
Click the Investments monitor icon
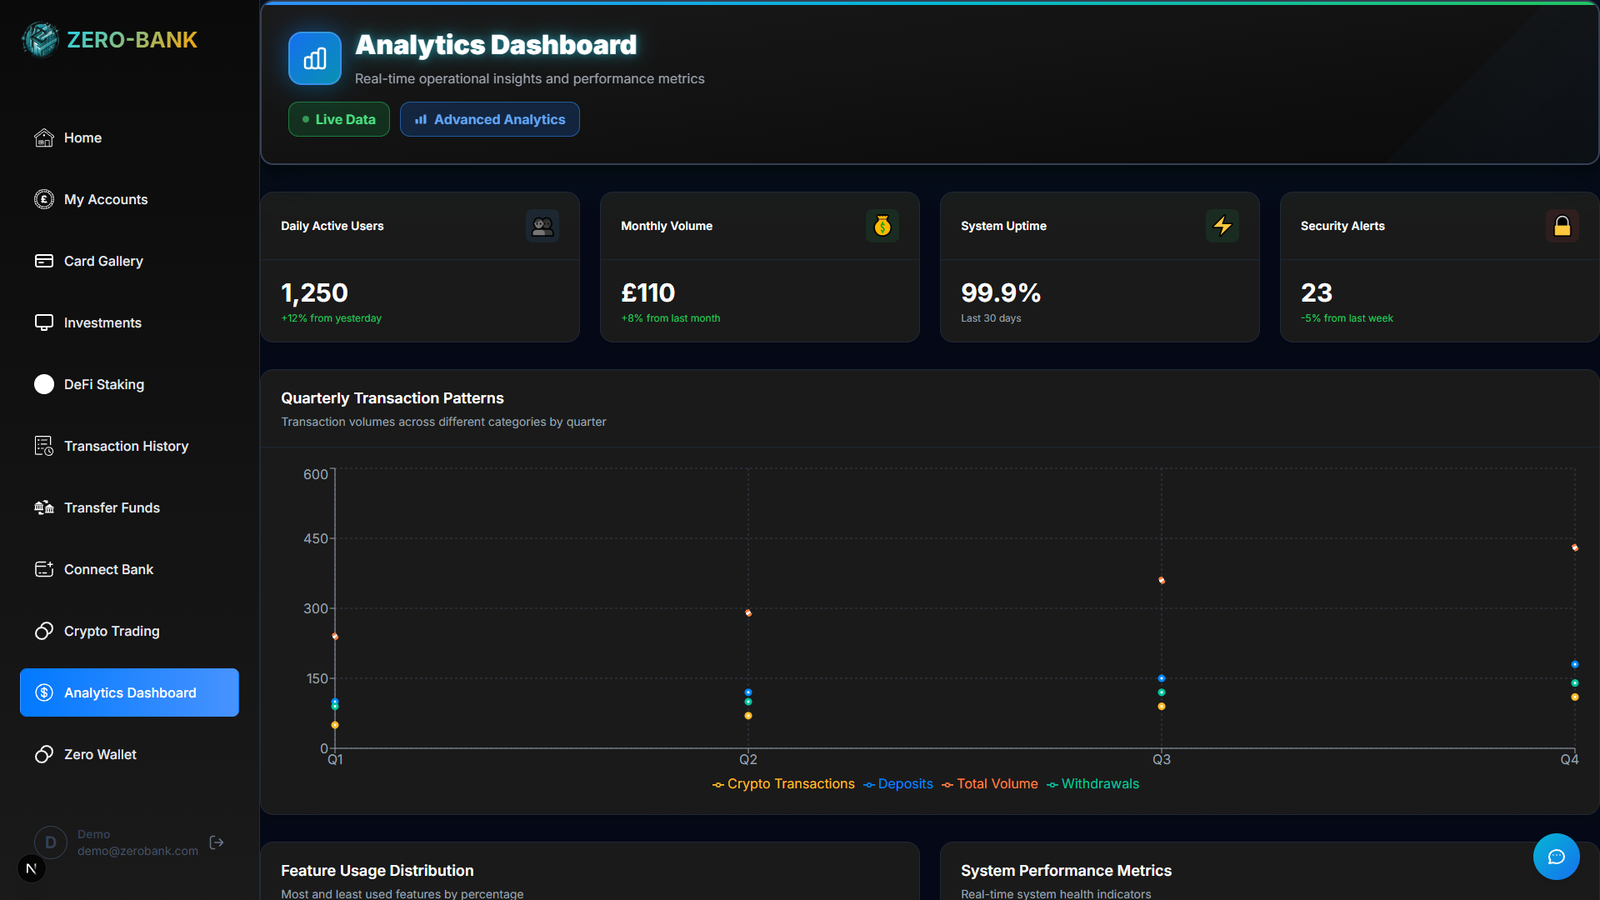coord(44,323)
